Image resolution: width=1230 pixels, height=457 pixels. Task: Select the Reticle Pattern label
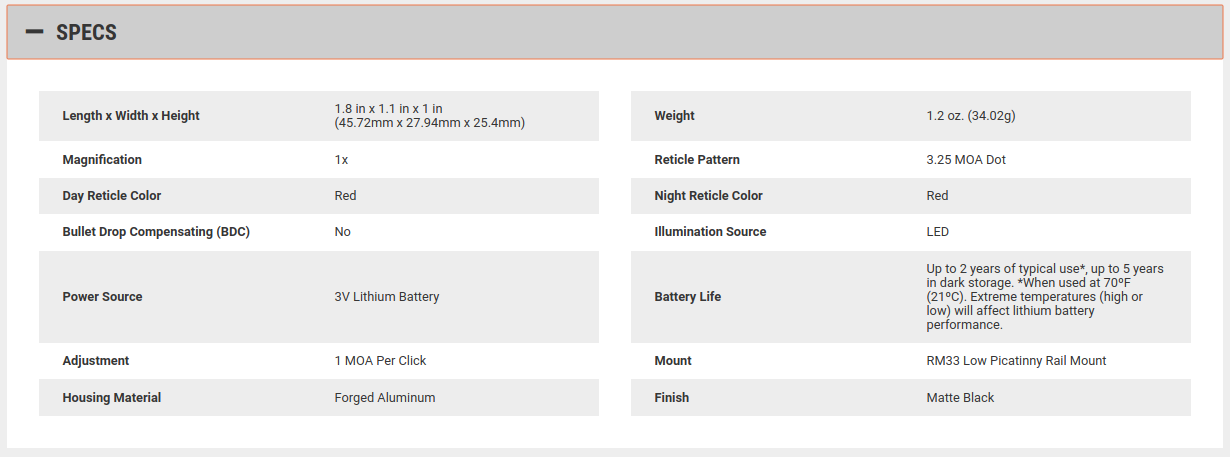coord(697,160)
